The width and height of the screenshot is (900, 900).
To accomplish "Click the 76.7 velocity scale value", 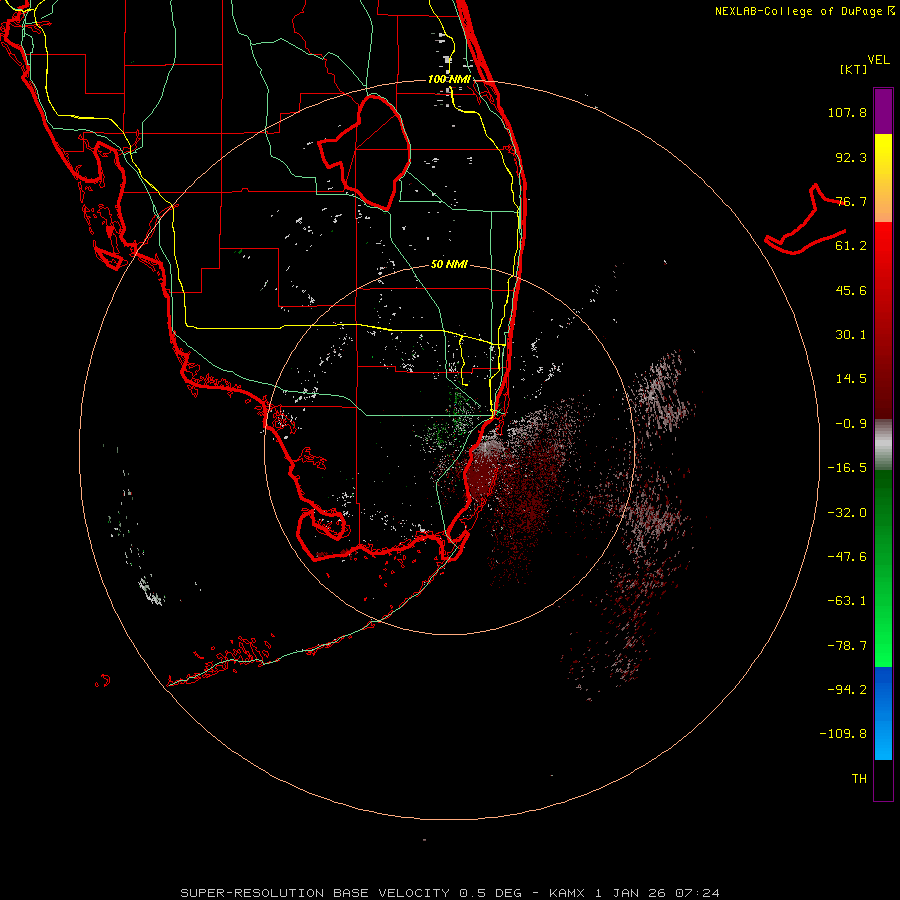I will click(851, 201).
